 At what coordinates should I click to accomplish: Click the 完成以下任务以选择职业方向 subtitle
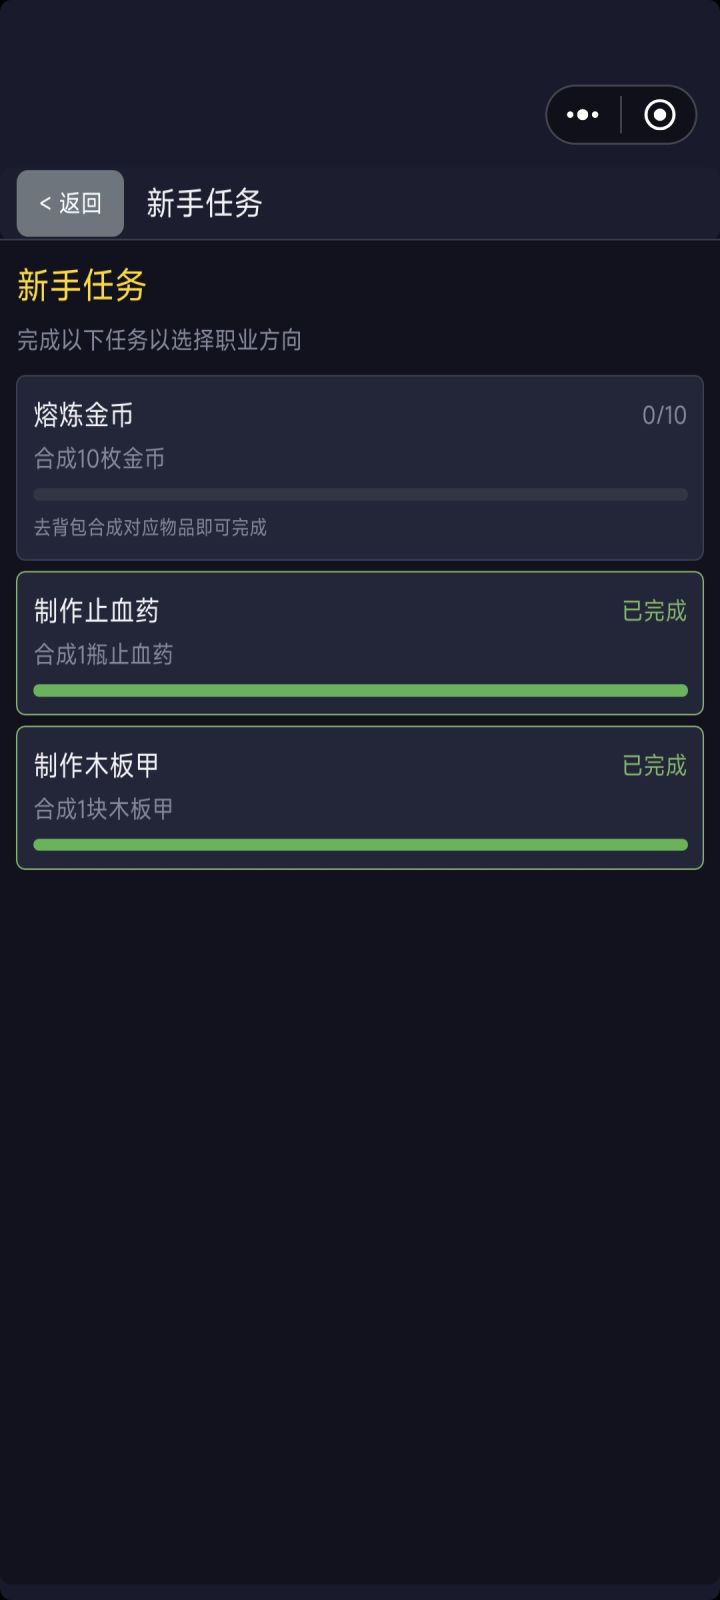coord(159,340)
